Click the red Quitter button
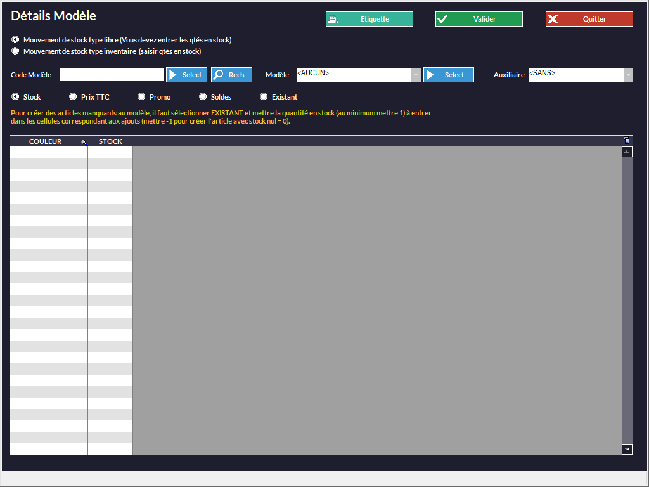 (589, 19)
